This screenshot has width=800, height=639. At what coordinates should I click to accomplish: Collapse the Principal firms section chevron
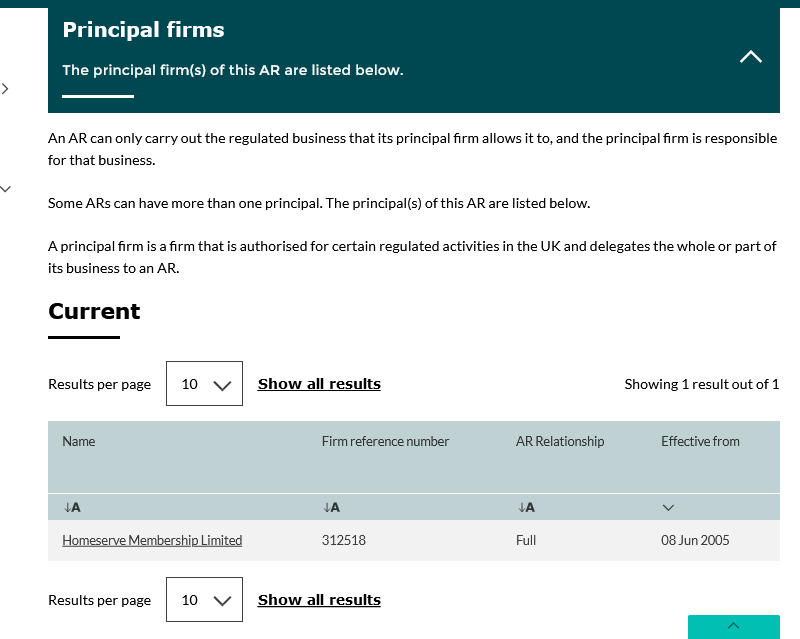(x=750, y=57)
